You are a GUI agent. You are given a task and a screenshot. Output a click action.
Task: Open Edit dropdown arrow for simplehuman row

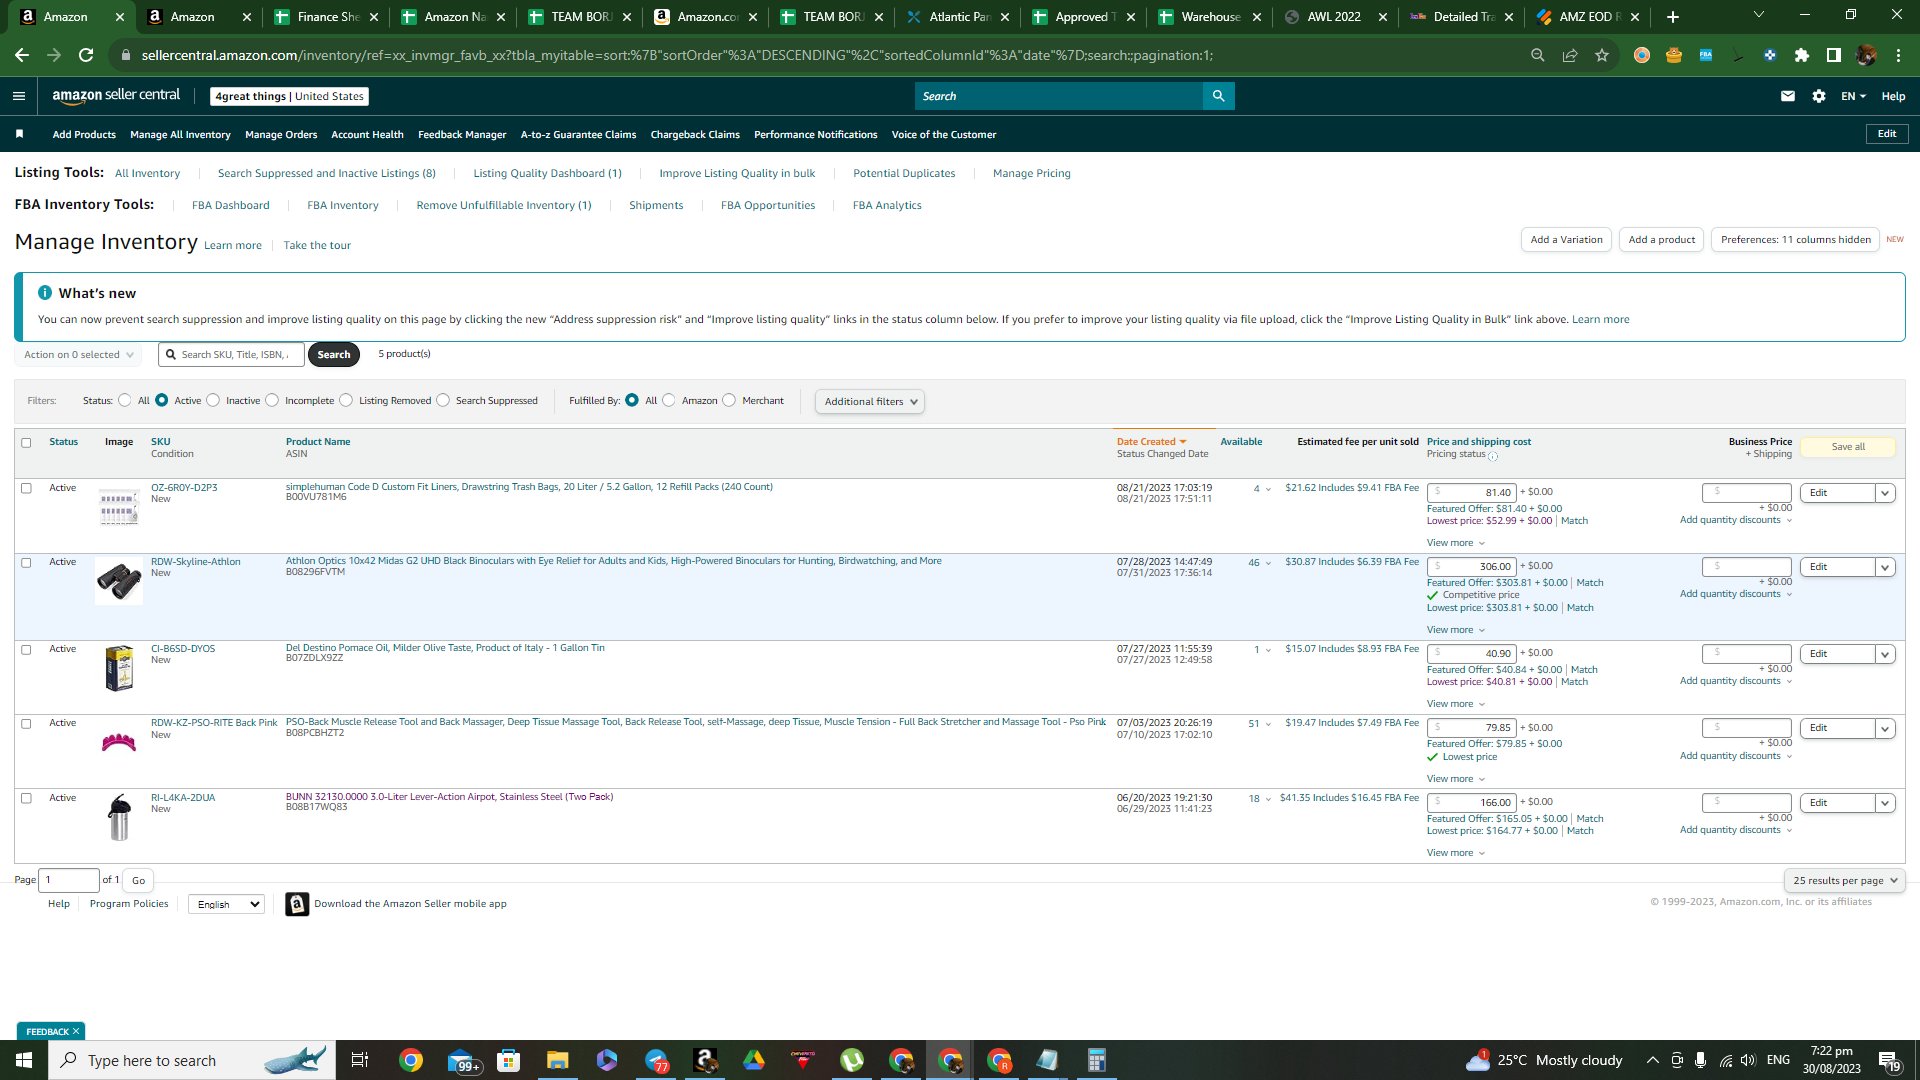[x=1885, y=493]
